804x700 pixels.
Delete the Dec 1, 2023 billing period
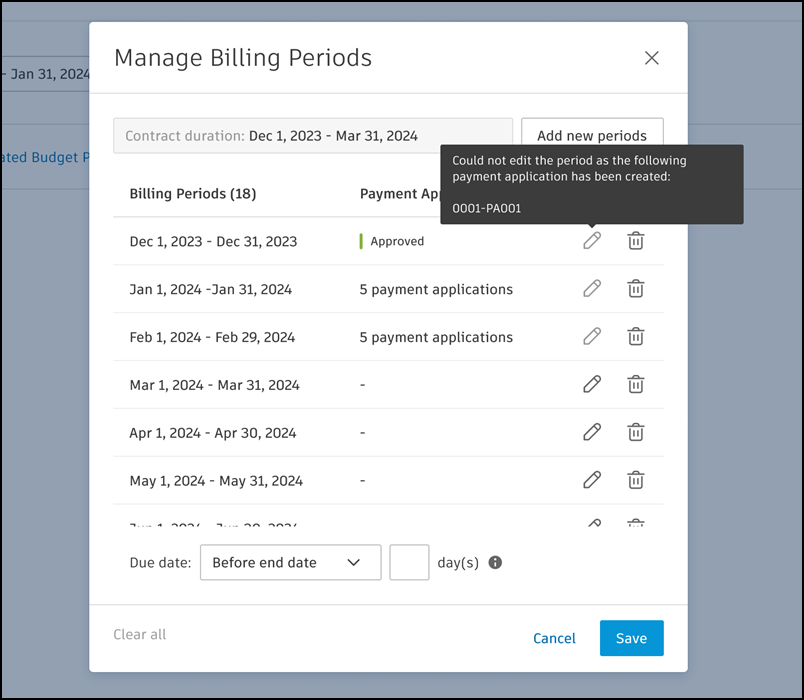[x=635, y=241]
